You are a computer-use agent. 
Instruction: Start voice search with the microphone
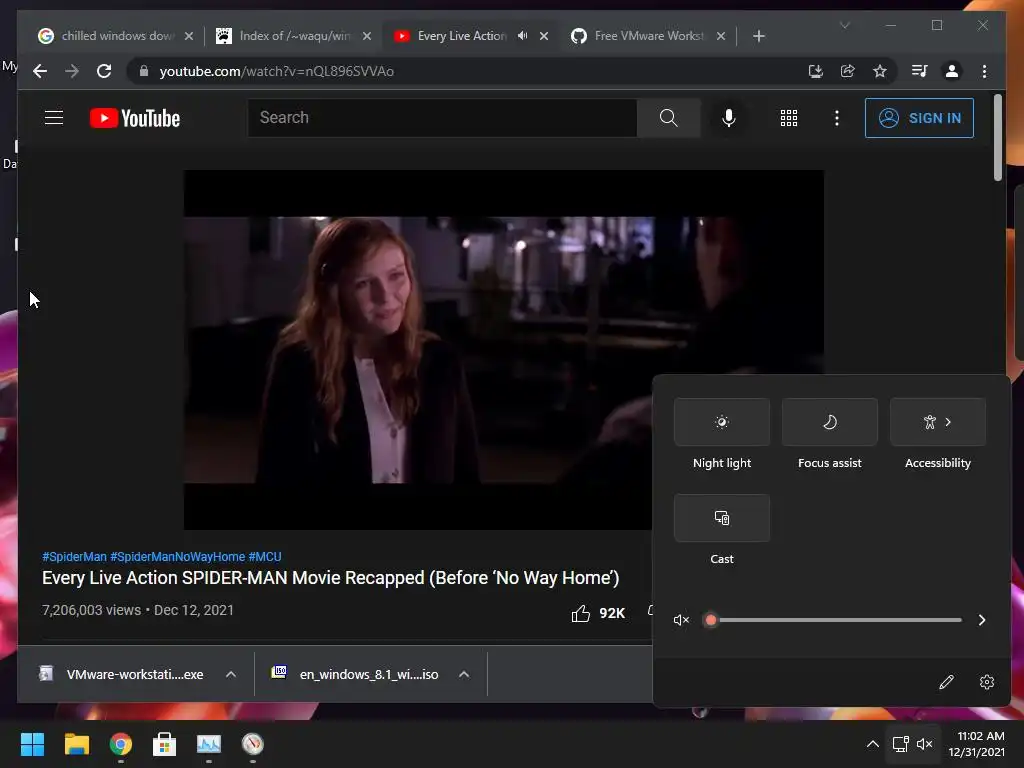click(729, 118)
